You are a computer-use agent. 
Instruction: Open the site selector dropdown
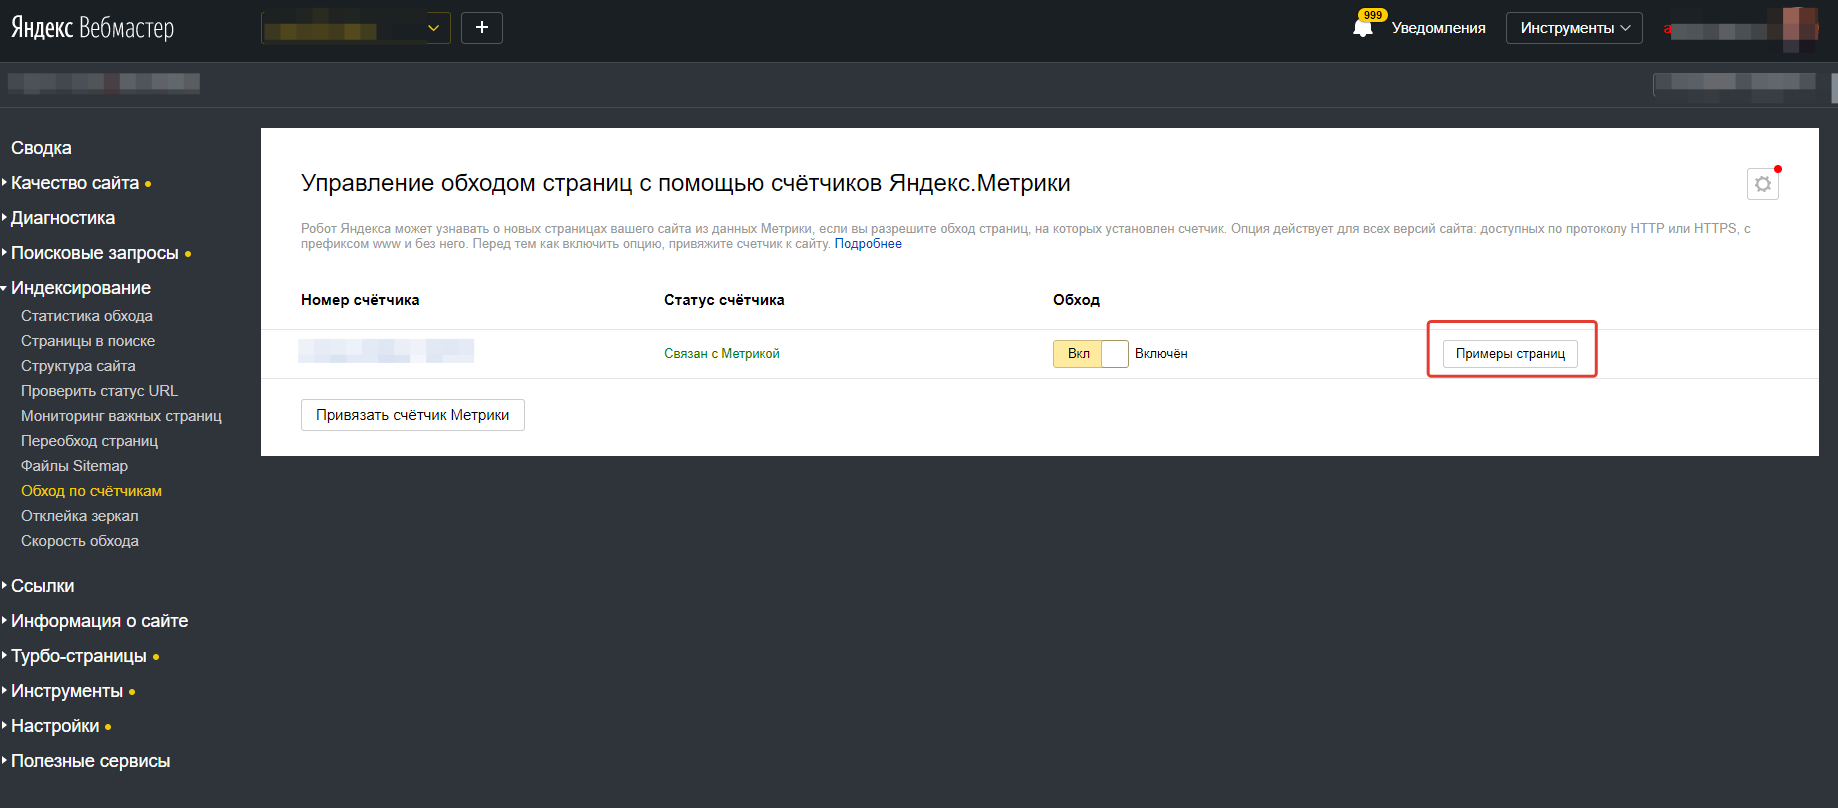click(356, 28)
